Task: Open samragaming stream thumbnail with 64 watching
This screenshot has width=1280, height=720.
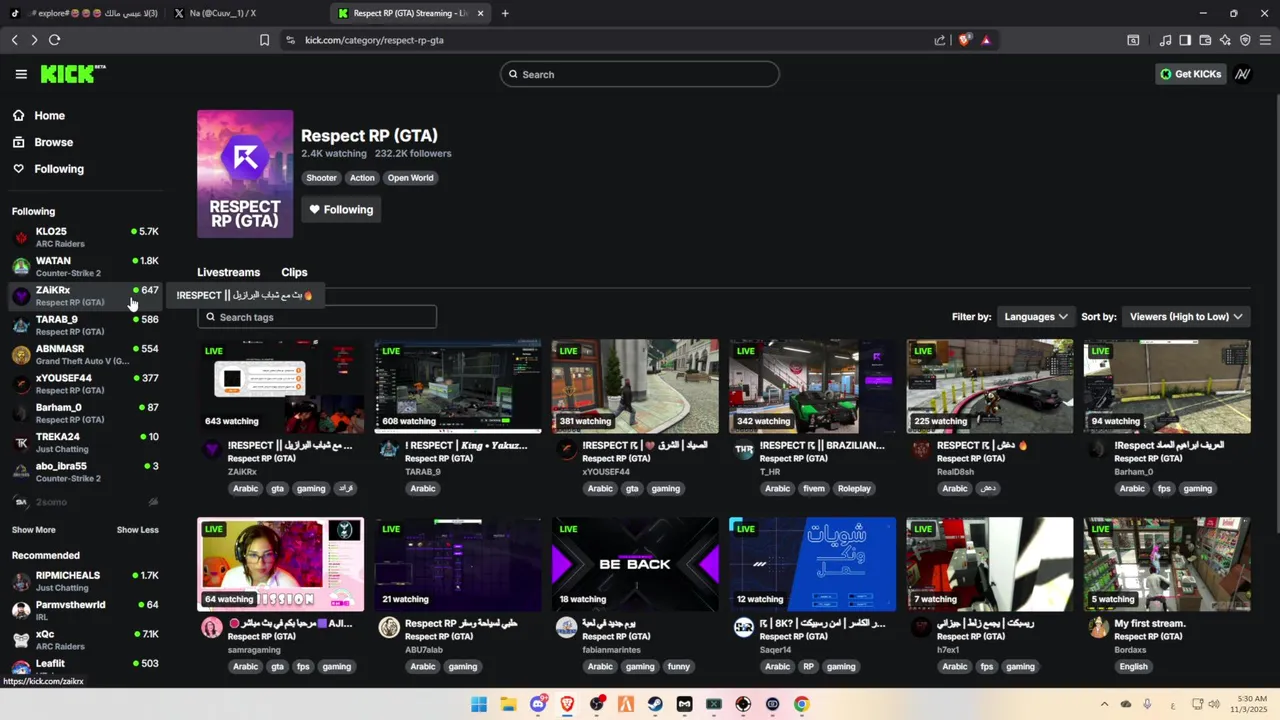Action: (x=280, y=564)
